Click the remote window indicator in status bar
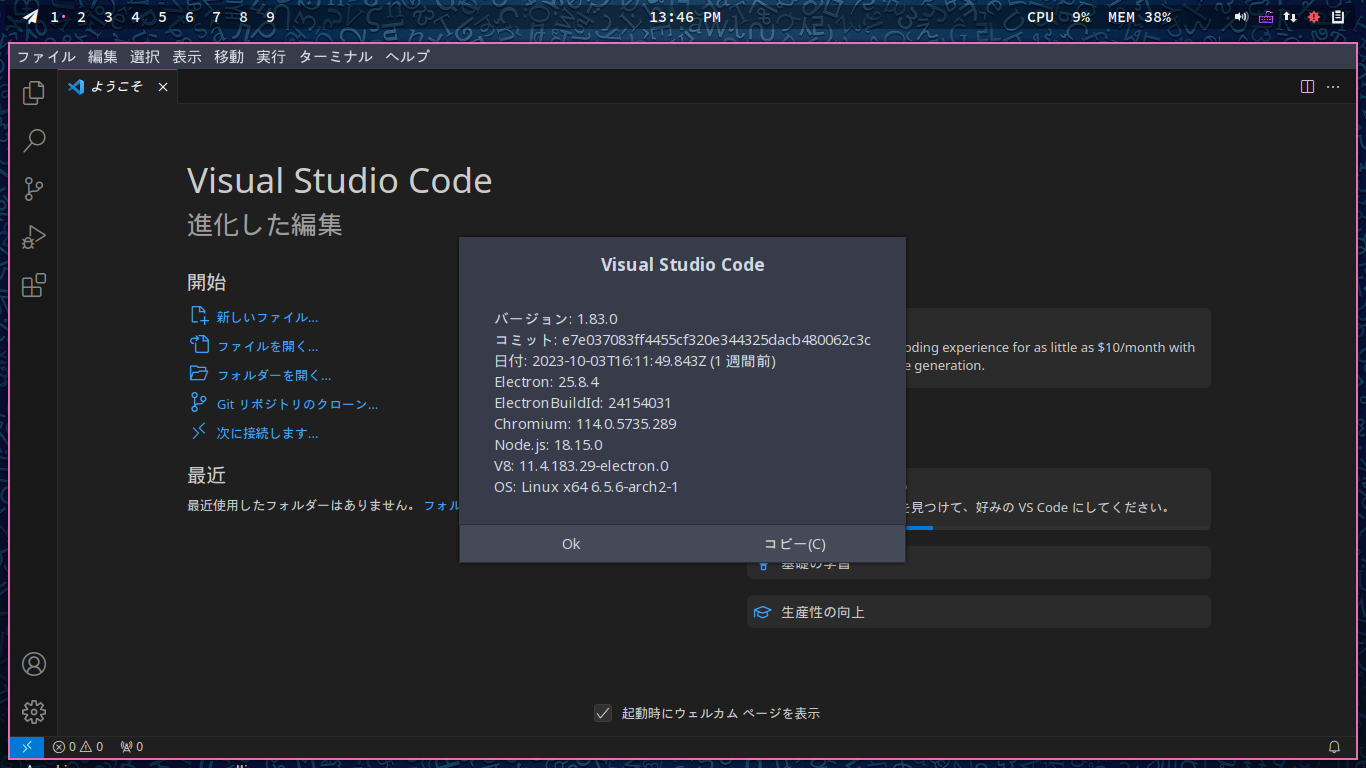1366x768 pixels. point(27,747)
